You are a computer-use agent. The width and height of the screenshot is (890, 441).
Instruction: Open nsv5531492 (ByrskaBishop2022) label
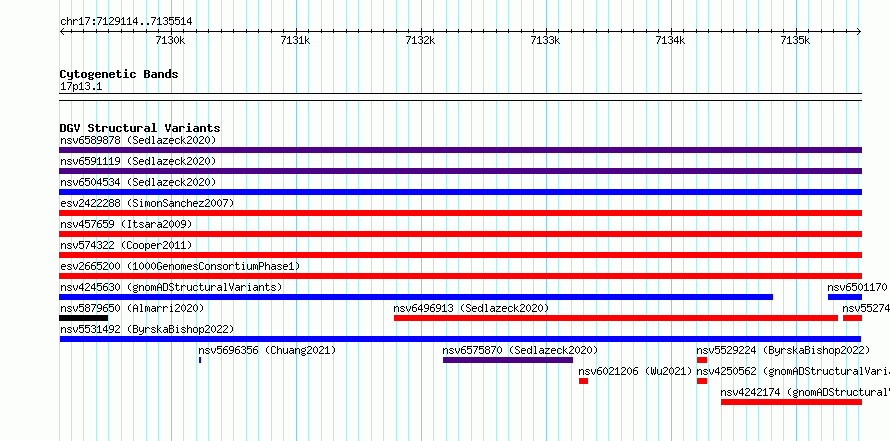tap(147, 329)
